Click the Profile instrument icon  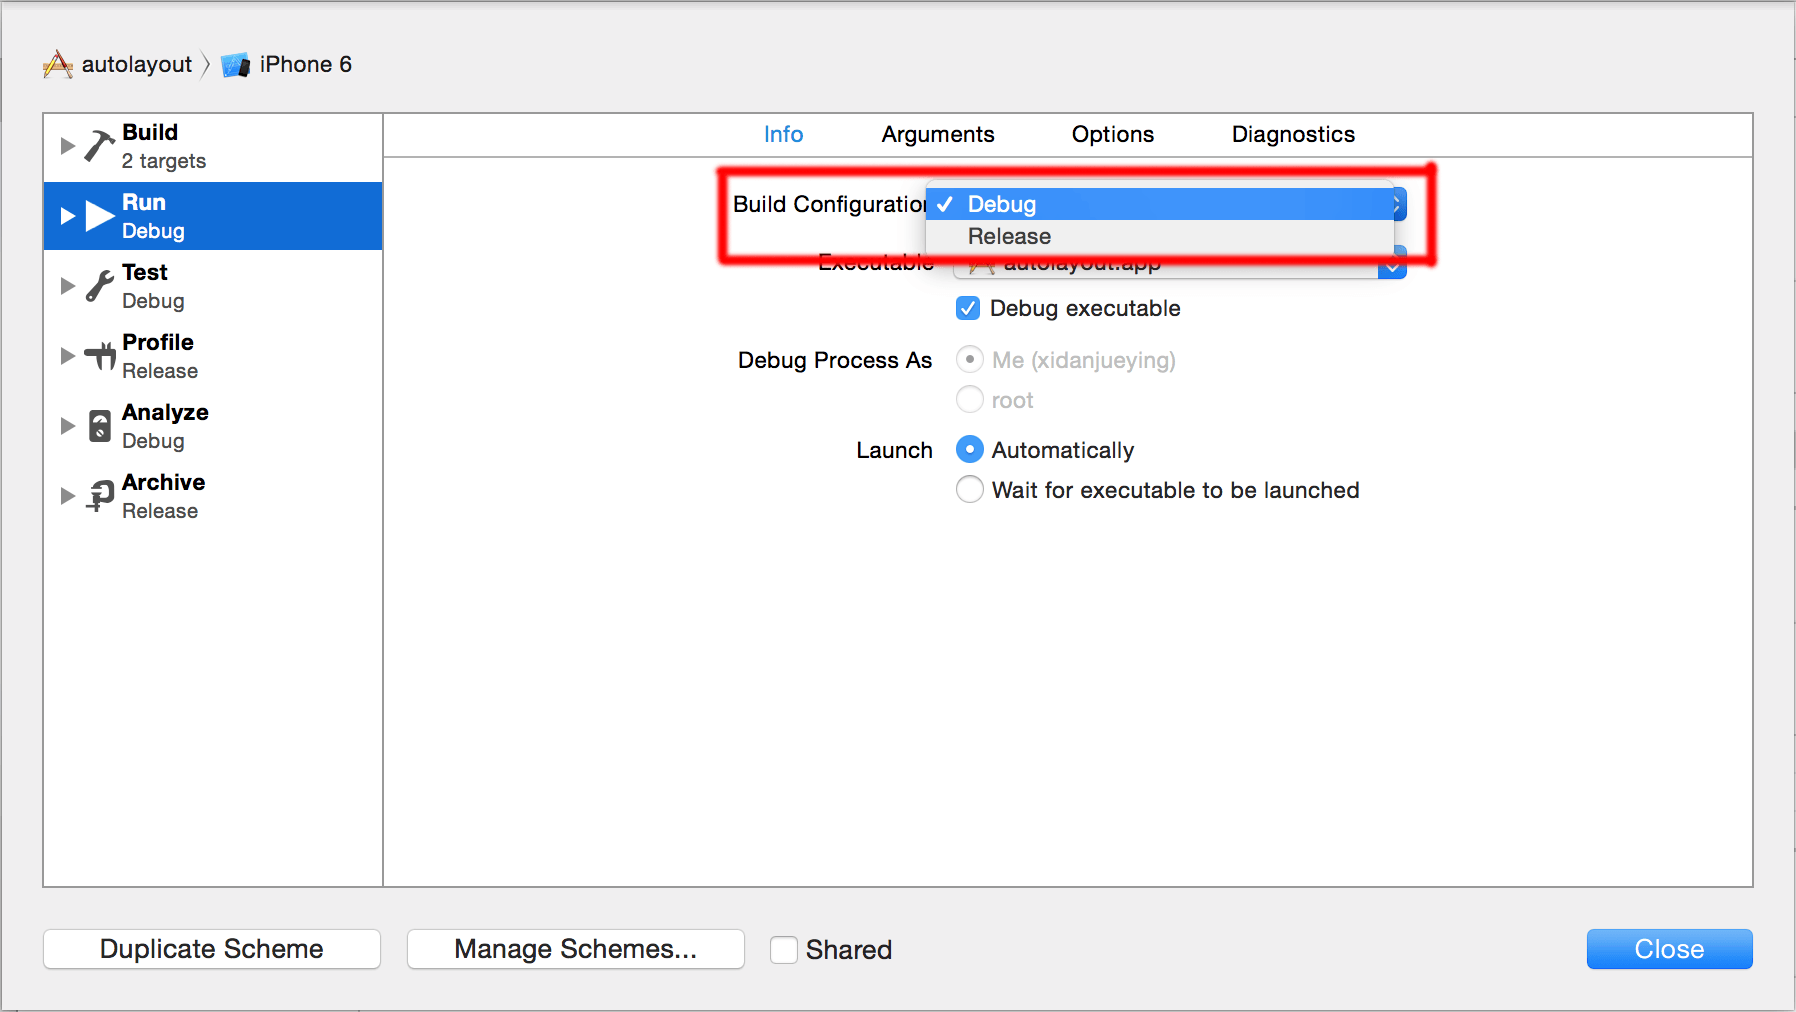pos(100,356)
